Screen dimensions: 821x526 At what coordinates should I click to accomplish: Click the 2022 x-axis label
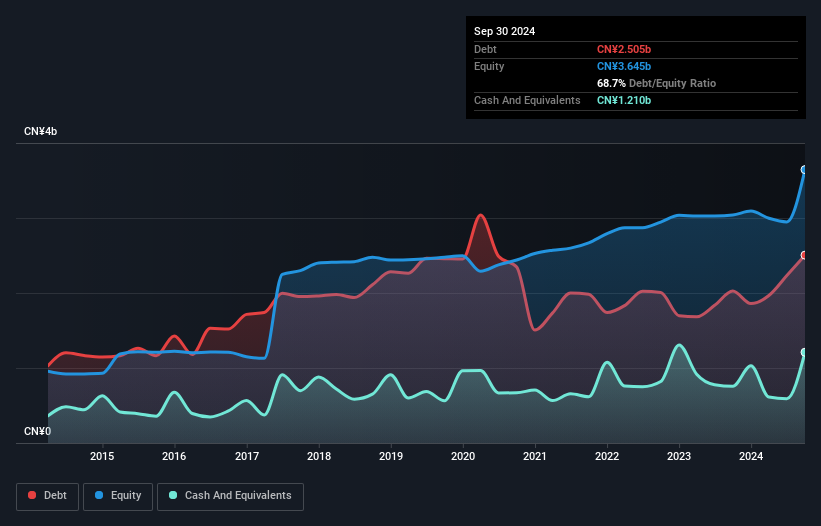pos(607,456)
